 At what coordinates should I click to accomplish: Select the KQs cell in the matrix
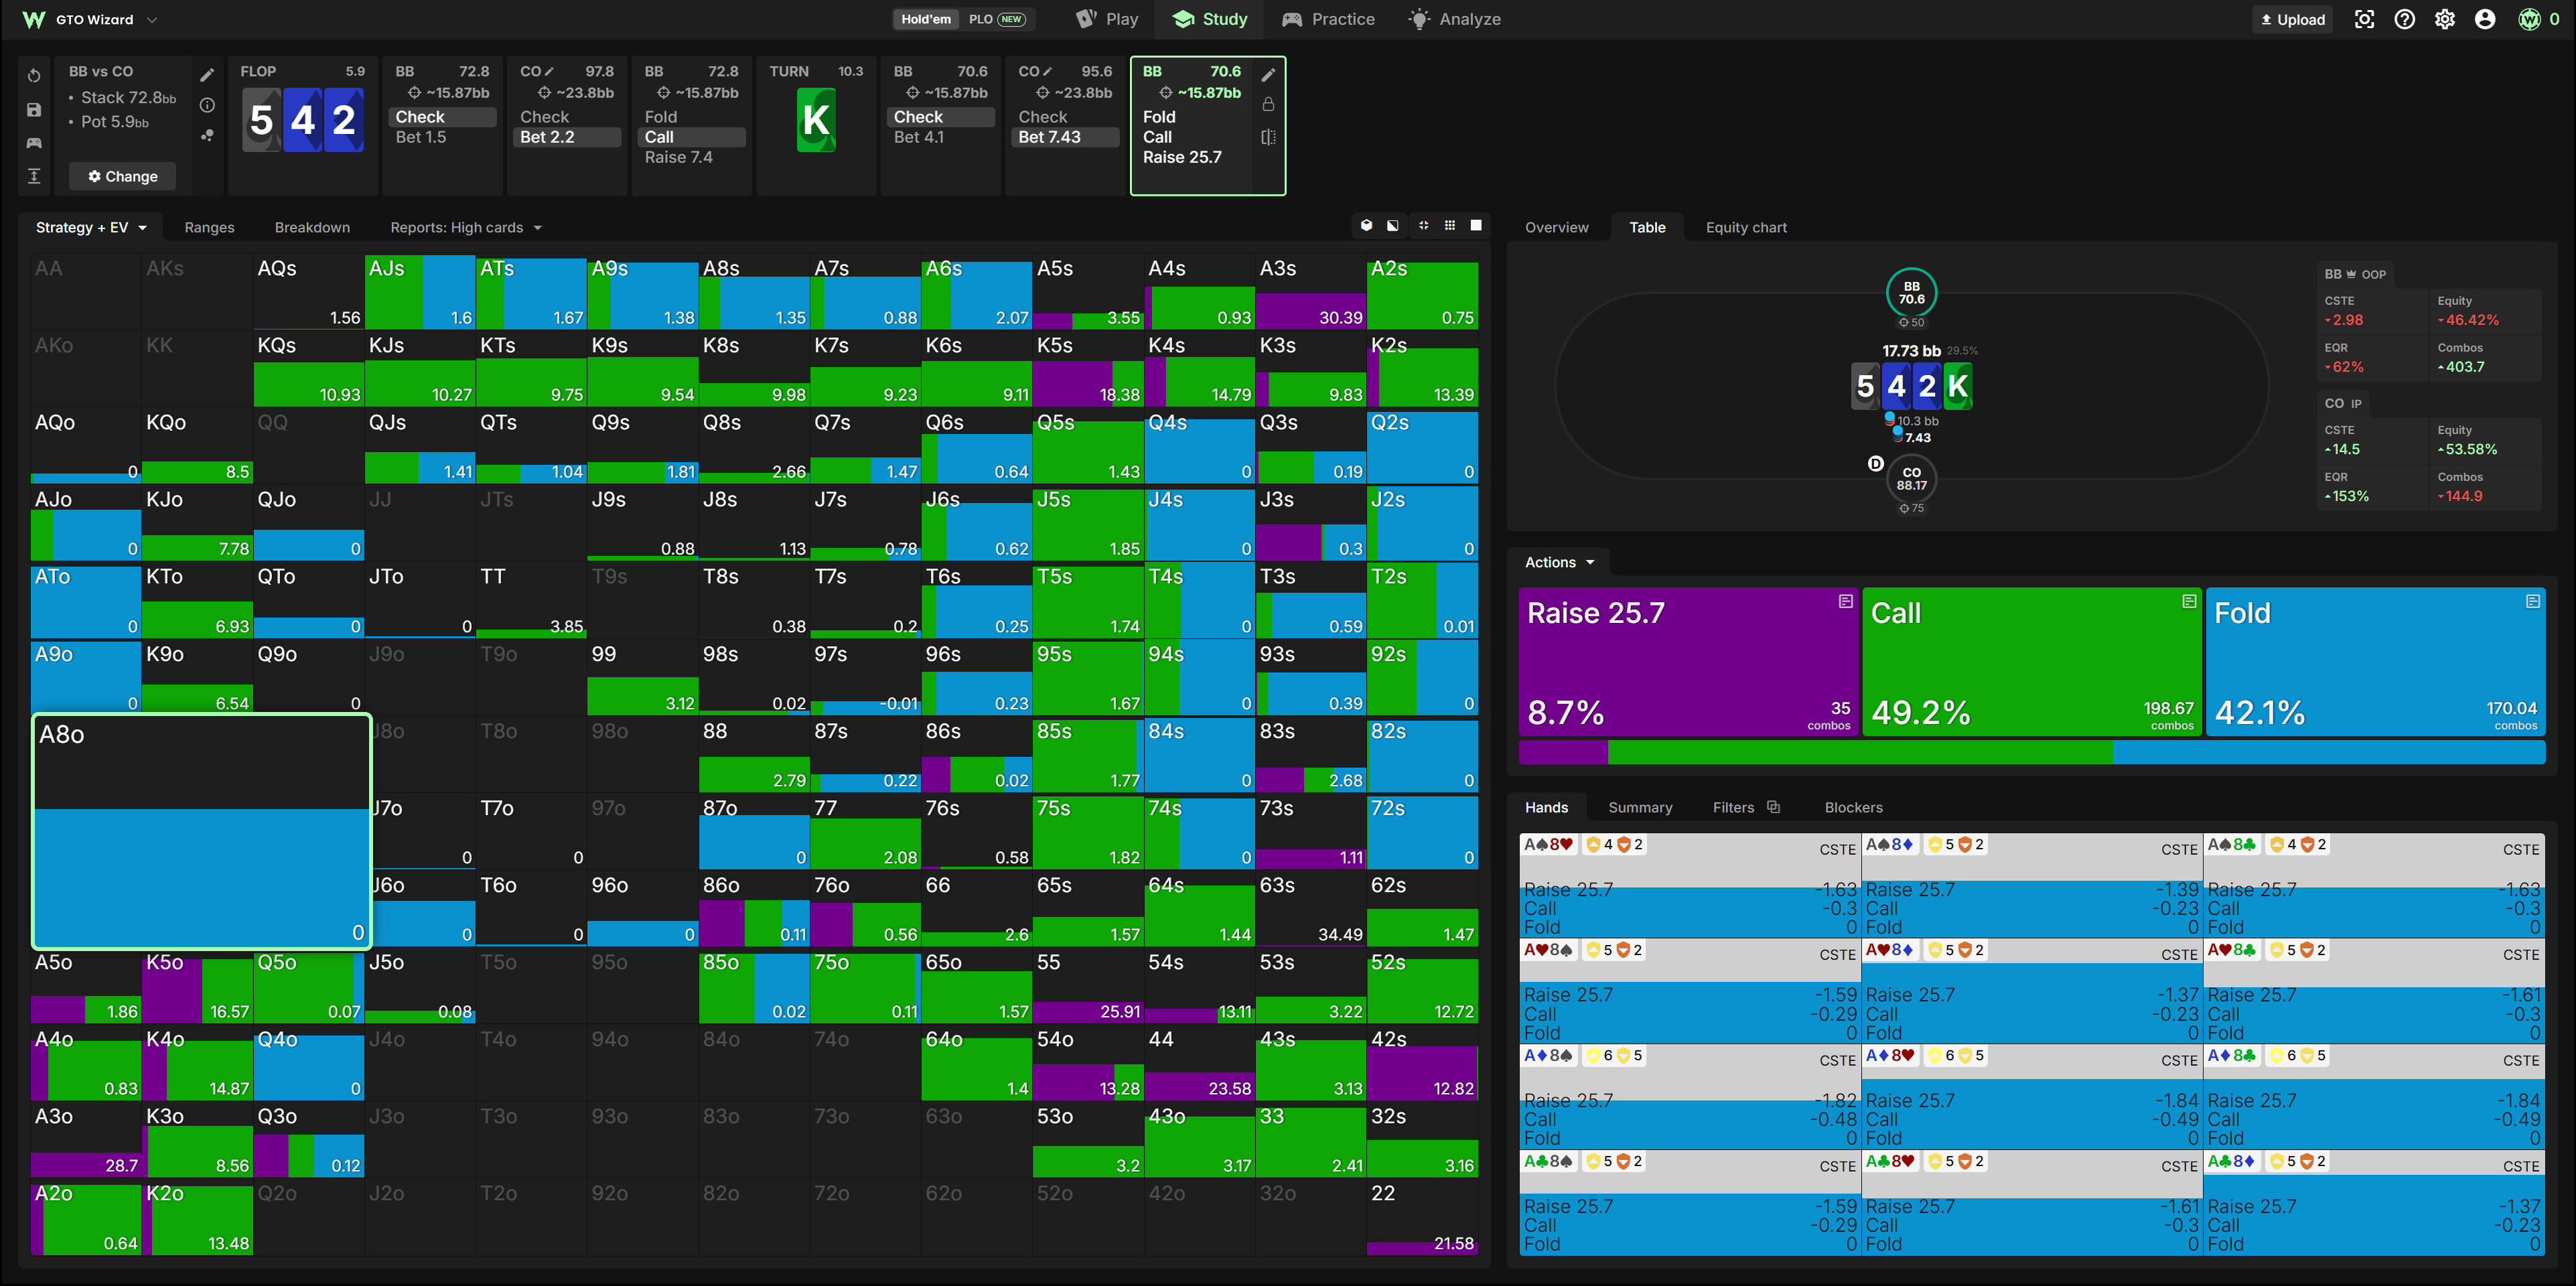coord(309,370)
